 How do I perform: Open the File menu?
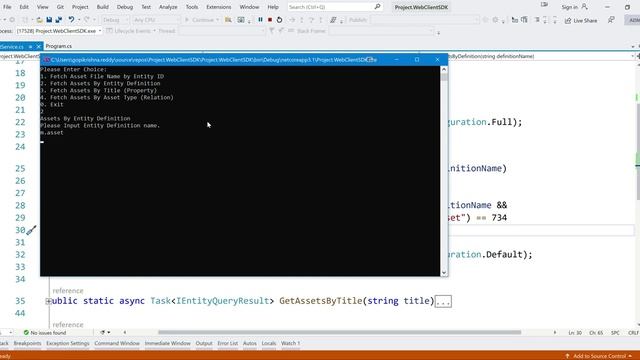[7, 7]
